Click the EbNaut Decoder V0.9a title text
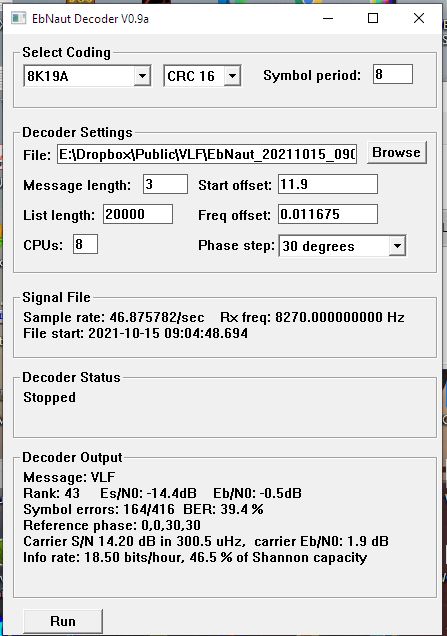 pos(90,19)
